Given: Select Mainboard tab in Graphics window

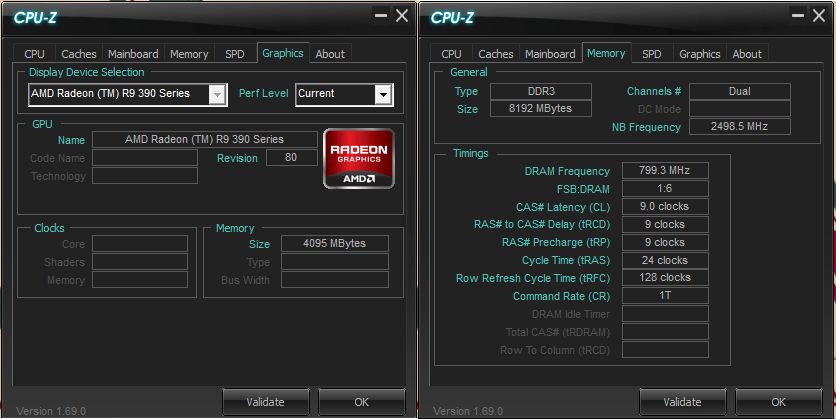Looking at the screenshot, I should click(133, 54).
